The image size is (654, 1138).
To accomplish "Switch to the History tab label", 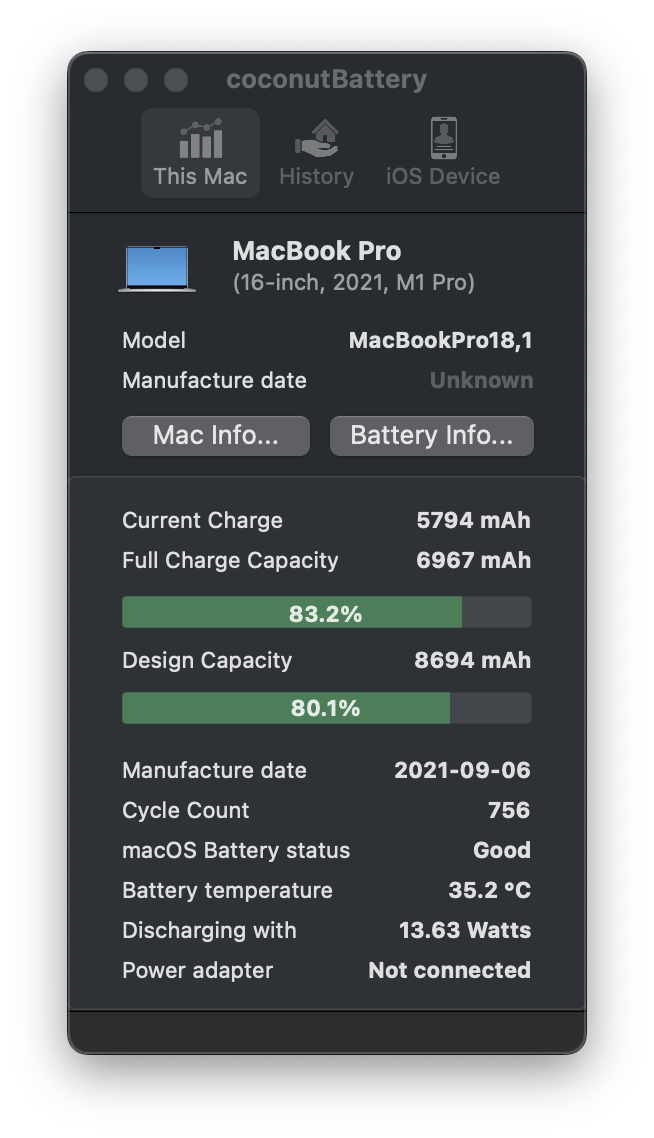I will [316, 176].
